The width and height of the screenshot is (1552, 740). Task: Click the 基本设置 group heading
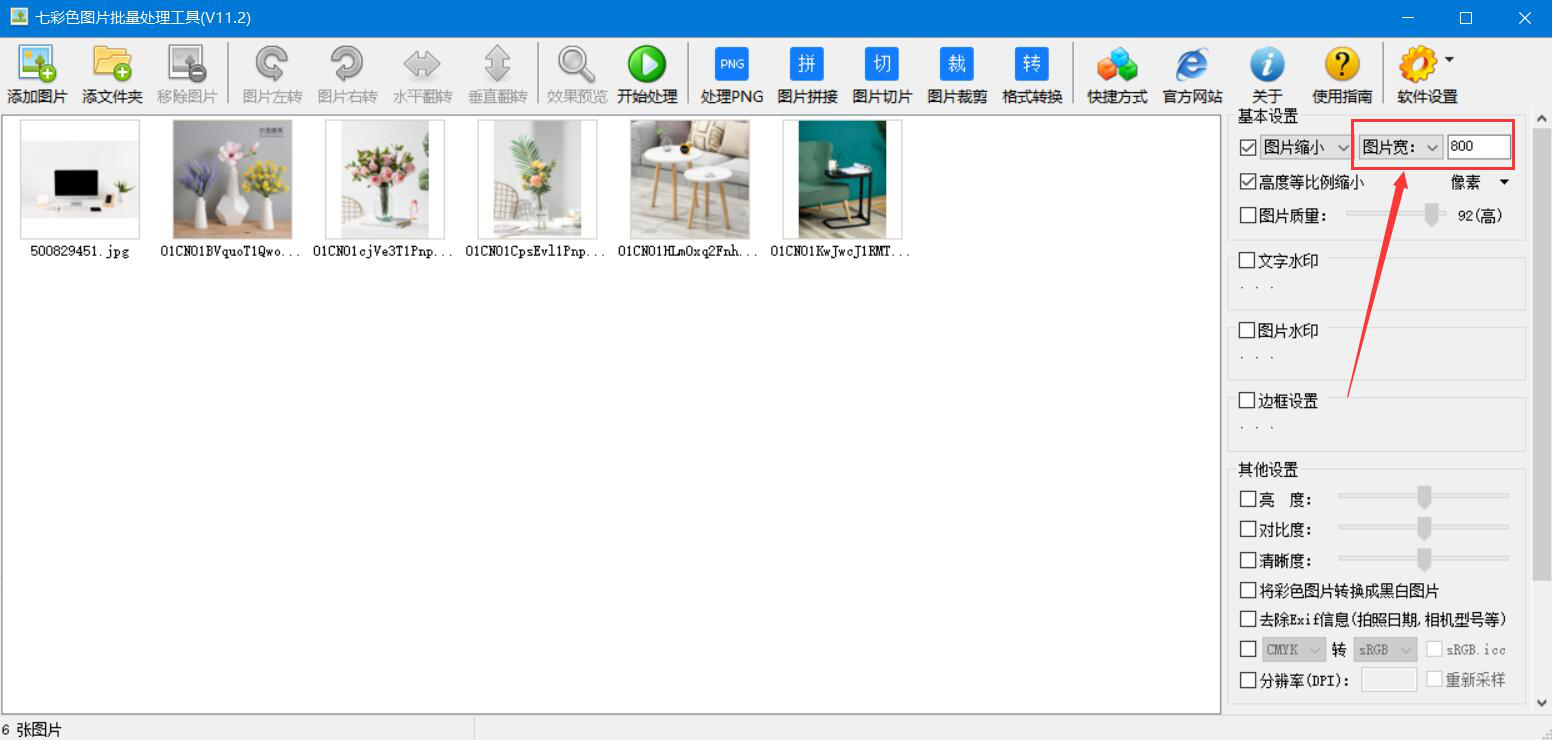1268,117
